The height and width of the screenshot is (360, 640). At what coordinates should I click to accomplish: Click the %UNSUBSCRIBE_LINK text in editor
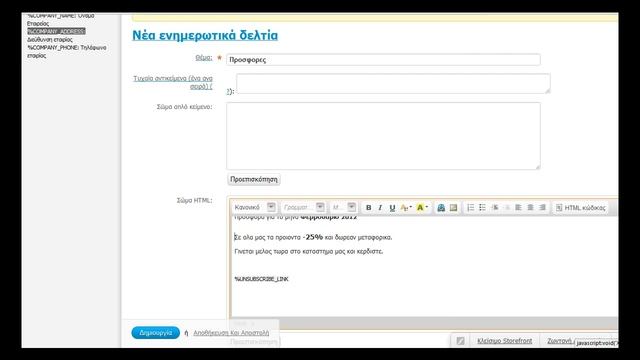point(261,279)
